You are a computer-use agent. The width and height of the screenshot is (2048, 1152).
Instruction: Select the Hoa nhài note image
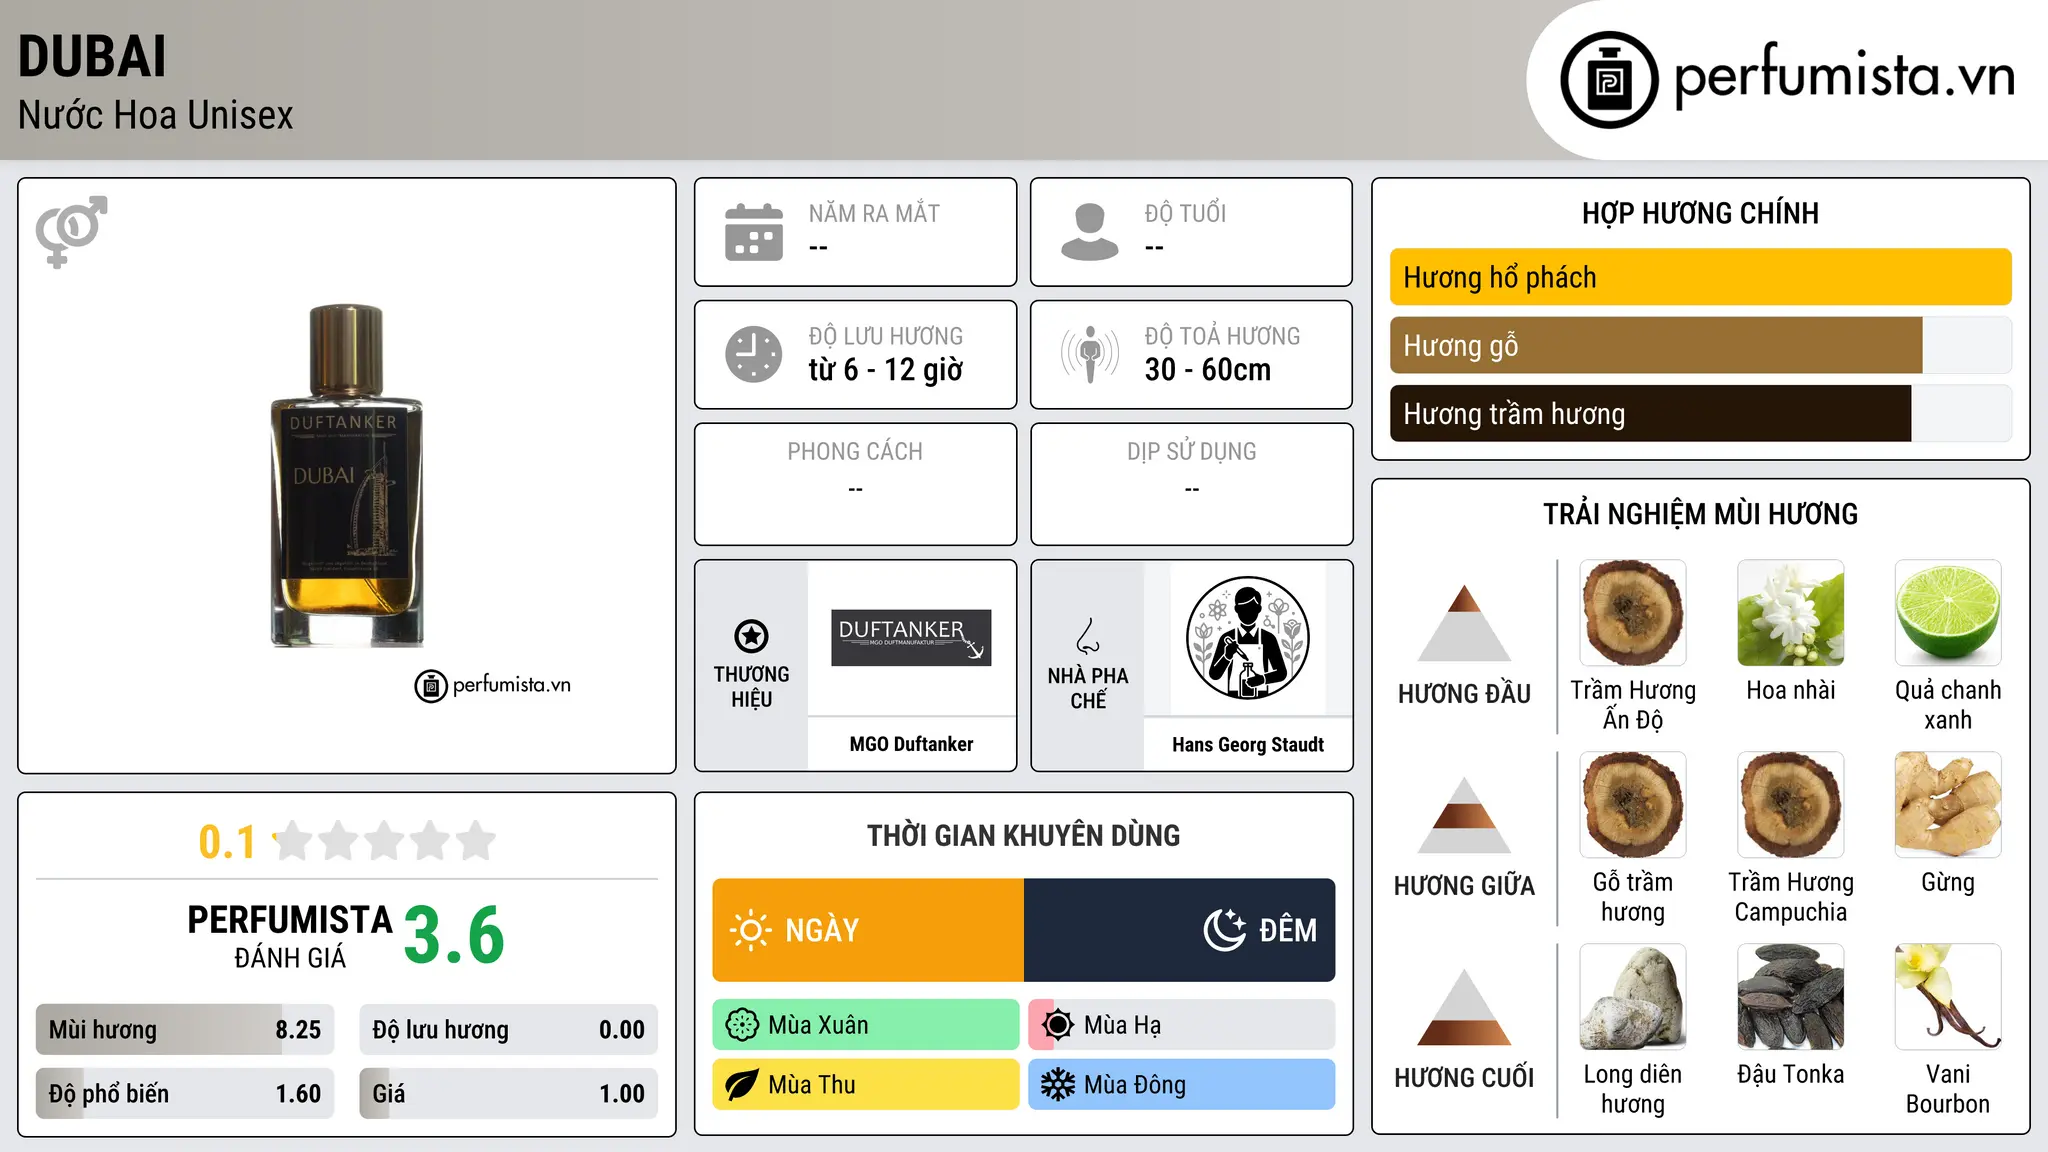pos(1790,613)
